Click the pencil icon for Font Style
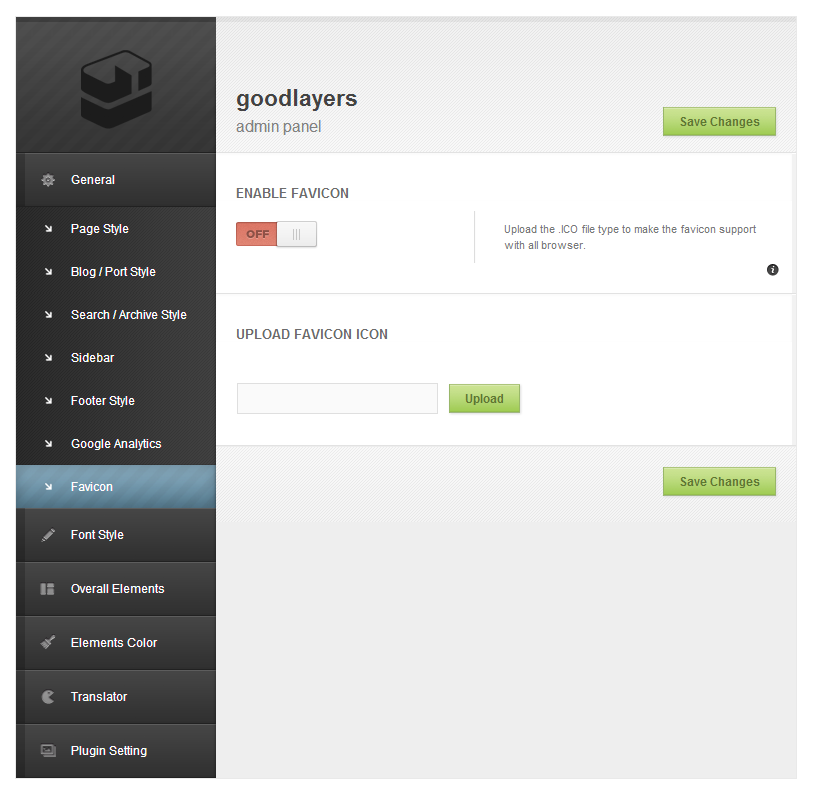The height and width of the screenshot is (796, 815). [x=48, y=535]
